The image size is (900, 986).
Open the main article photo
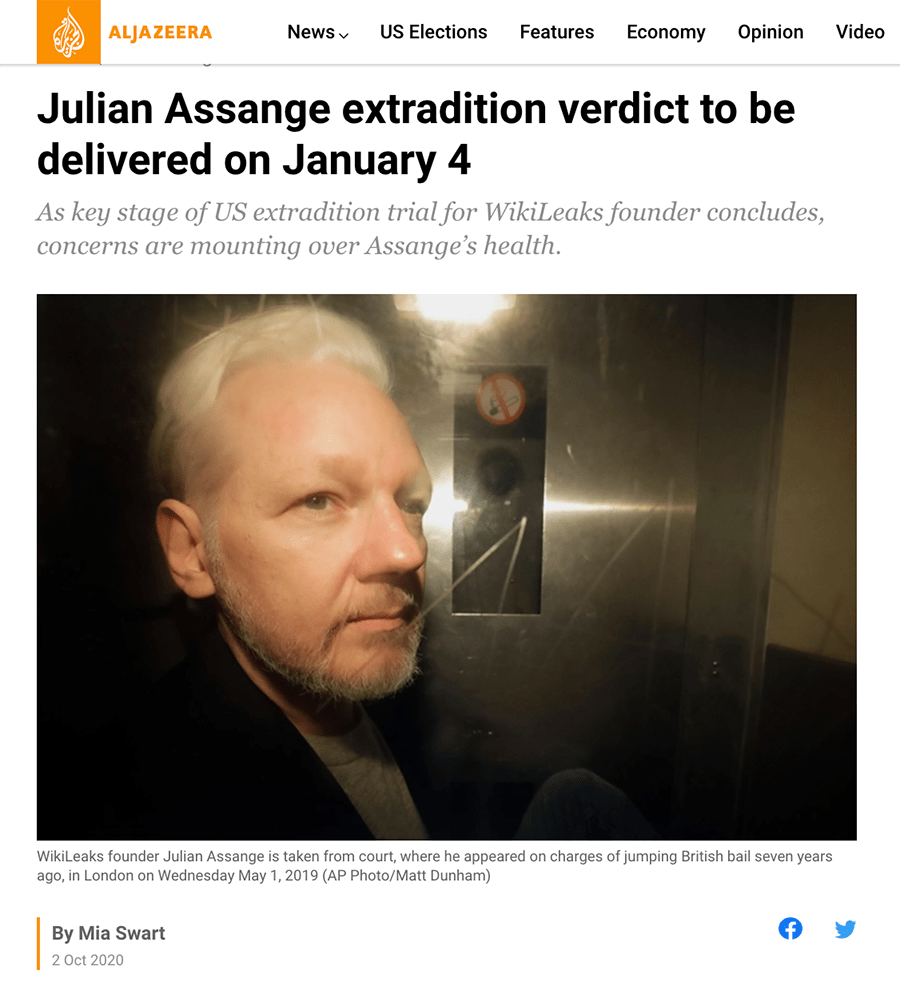coord(447,567)
